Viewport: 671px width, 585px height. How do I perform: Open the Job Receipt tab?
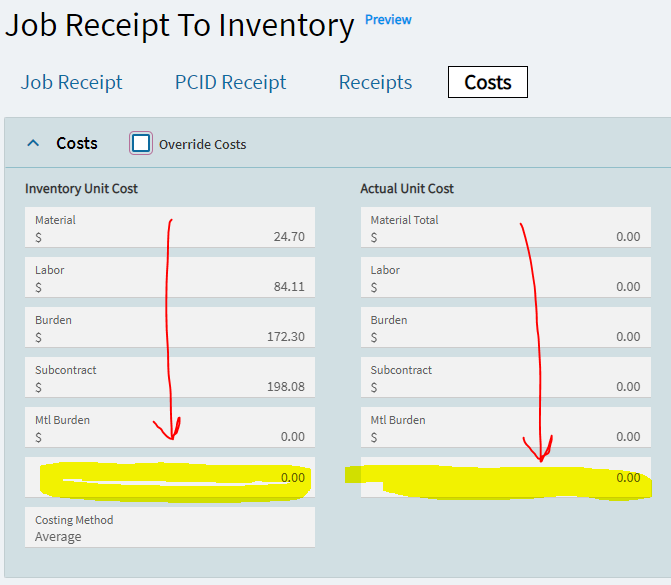click(x=71, y=82)
